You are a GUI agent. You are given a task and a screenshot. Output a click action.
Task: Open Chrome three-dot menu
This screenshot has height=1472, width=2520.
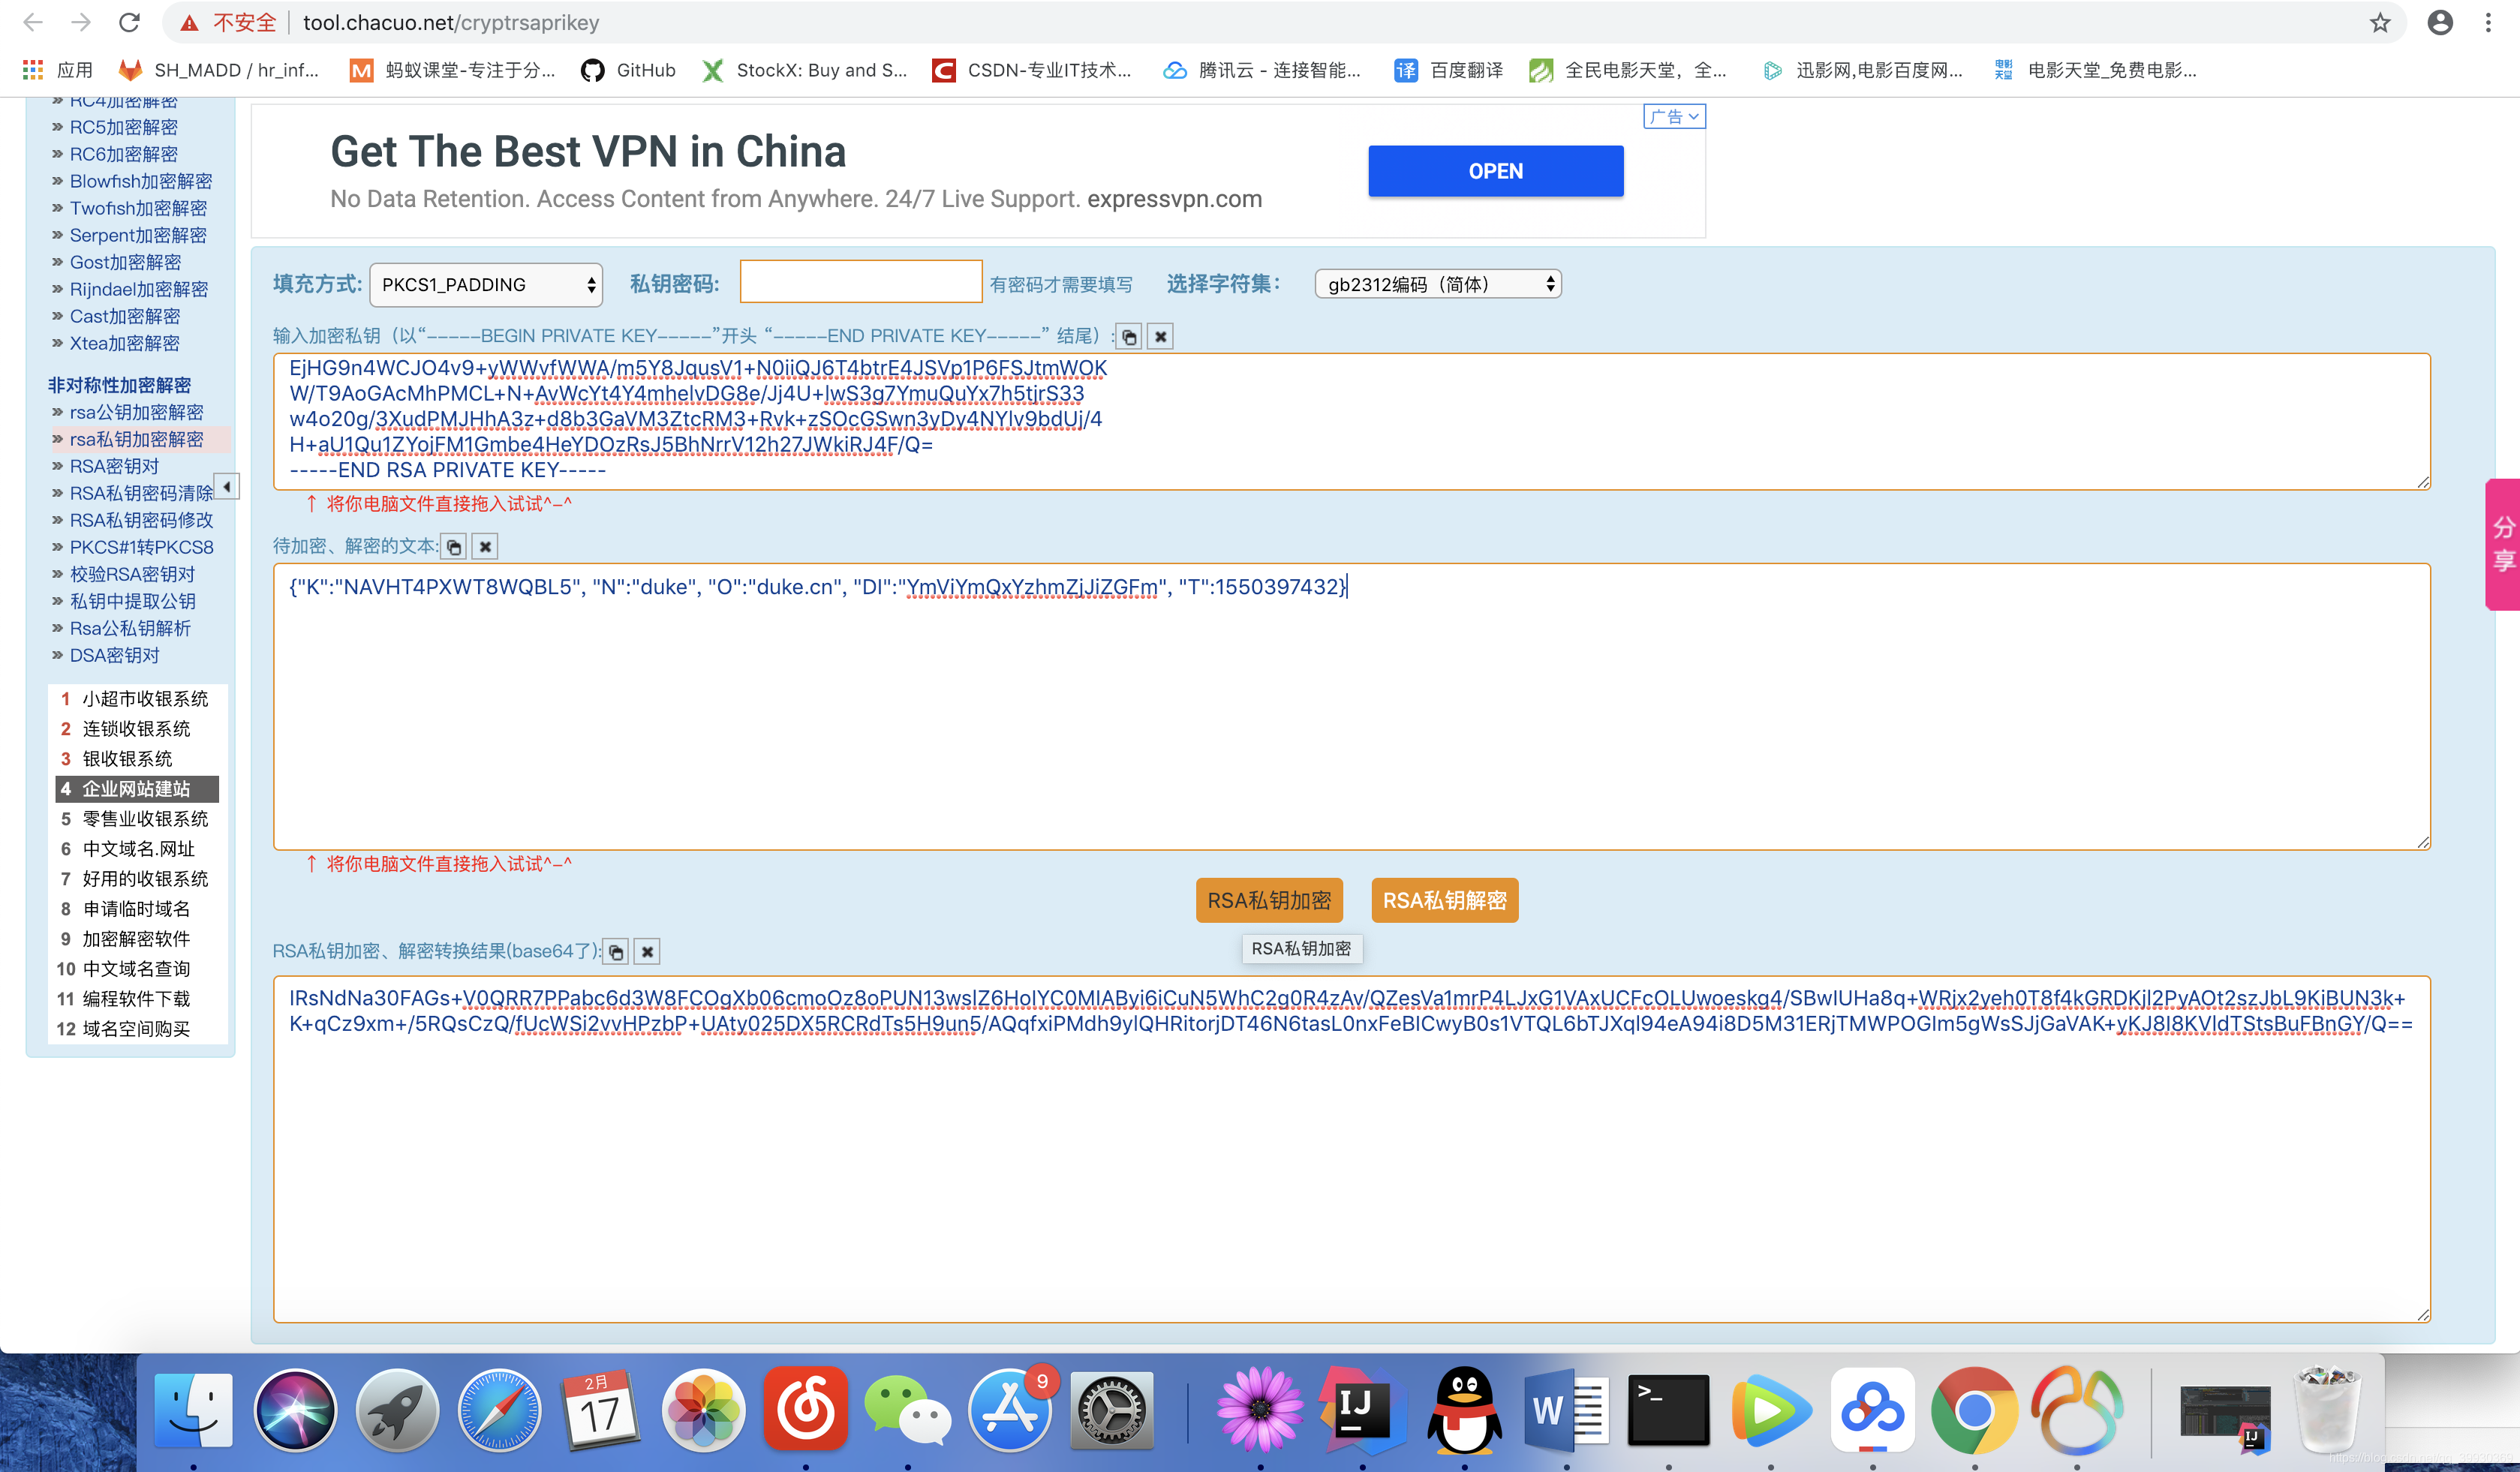tap(2489, 22)
